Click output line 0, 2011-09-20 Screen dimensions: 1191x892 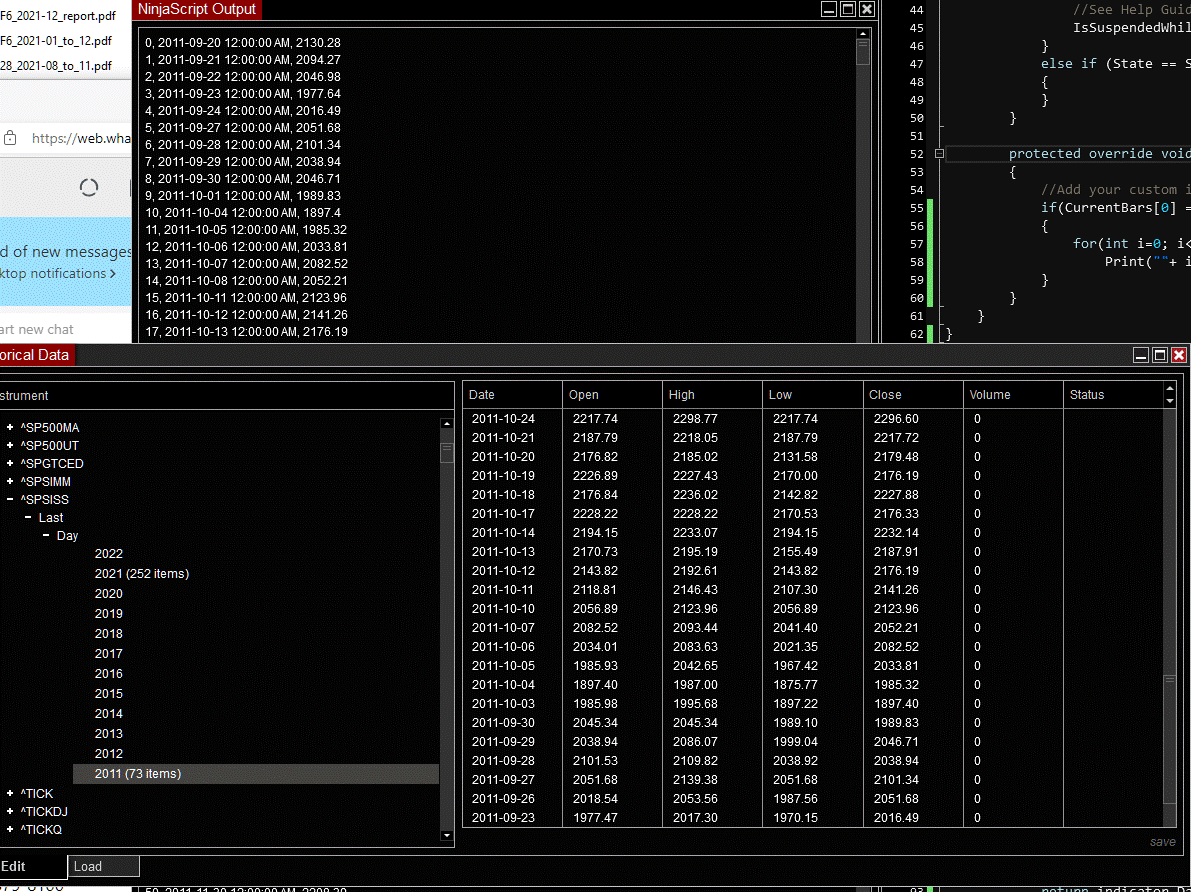coord(243,43)
